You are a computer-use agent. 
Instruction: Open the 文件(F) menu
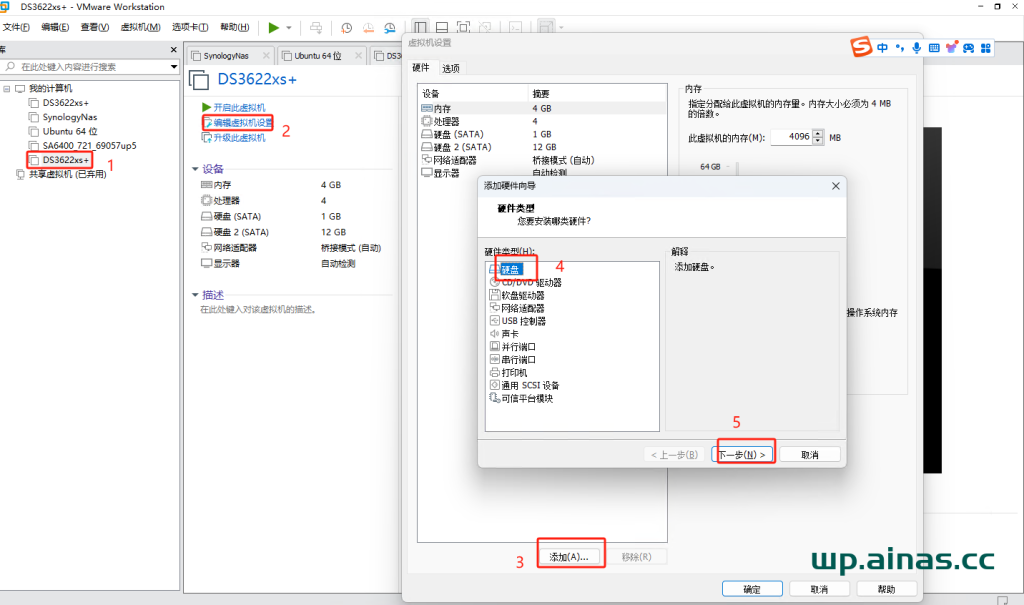click(x=16, y=27)
